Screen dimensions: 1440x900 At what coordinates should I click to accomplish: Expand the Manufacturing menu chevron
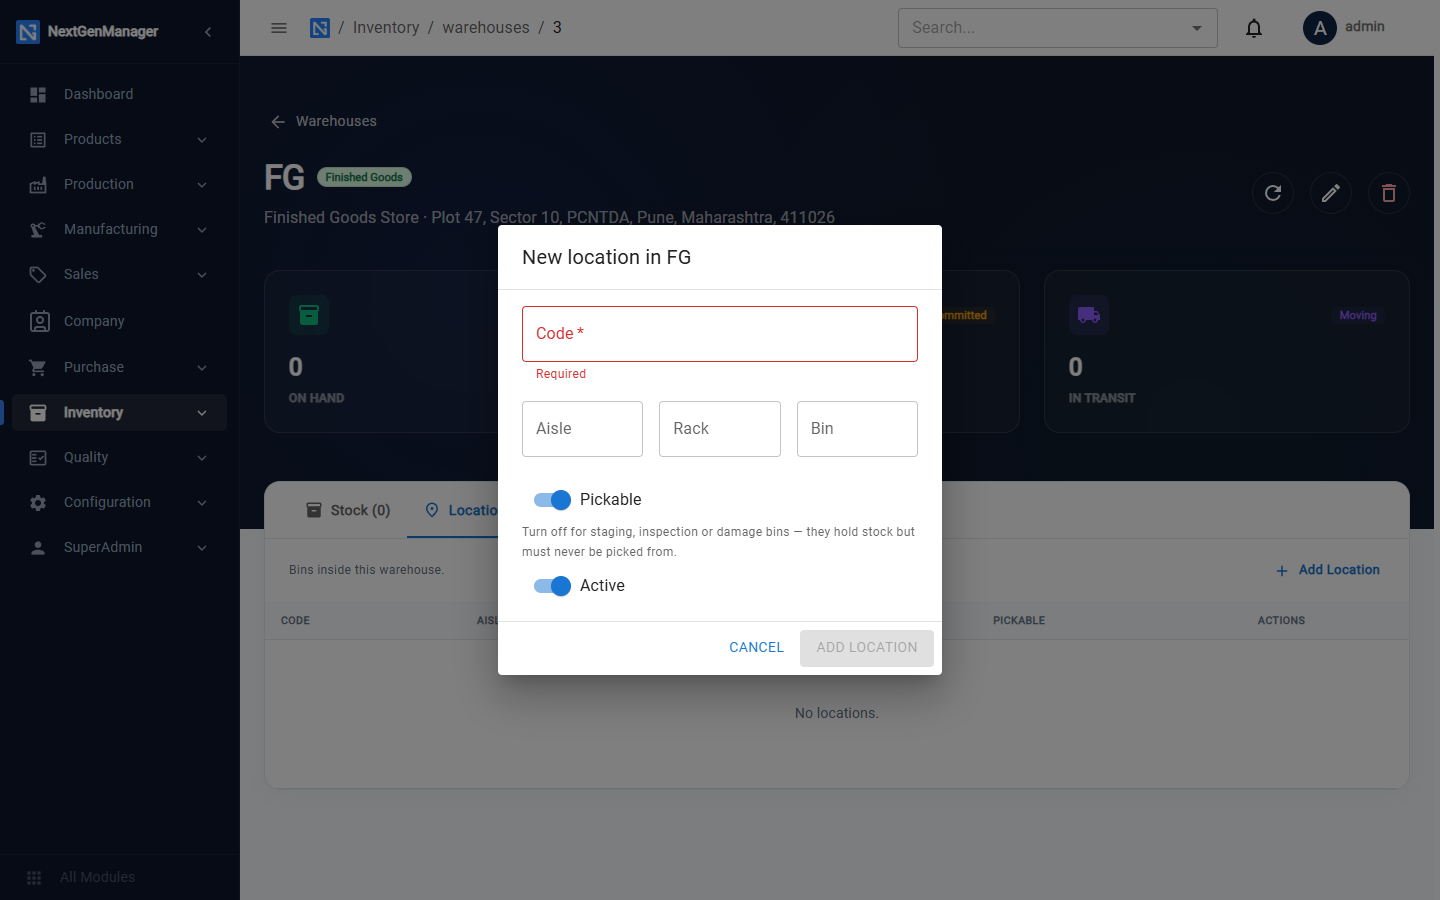pyautogui.click(x=202, y=230)
